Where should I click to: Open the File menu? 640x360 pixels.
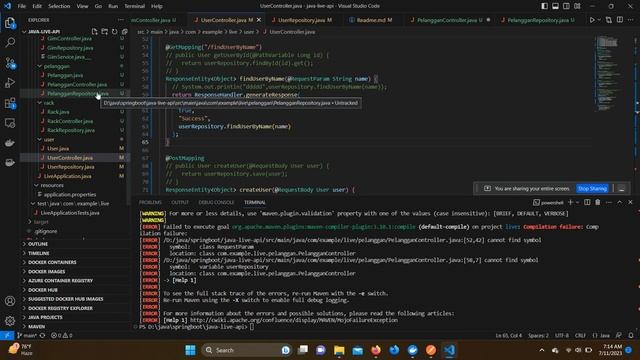[x=21, y=6]
